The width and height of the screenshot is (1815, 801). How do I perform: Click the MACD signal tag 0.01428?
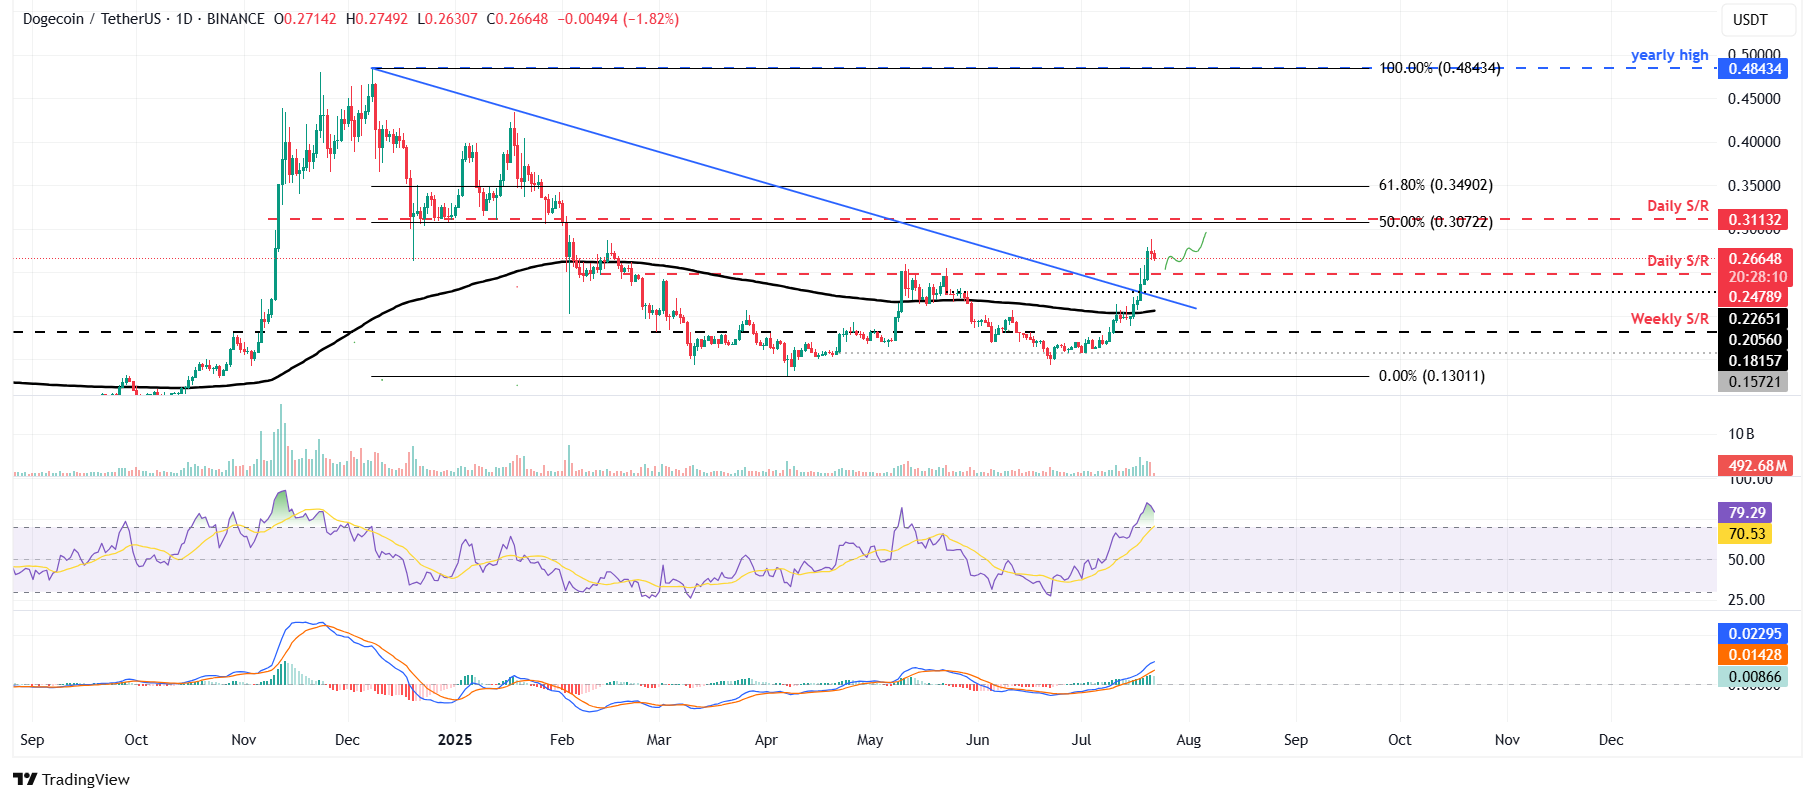(1755, 655)
